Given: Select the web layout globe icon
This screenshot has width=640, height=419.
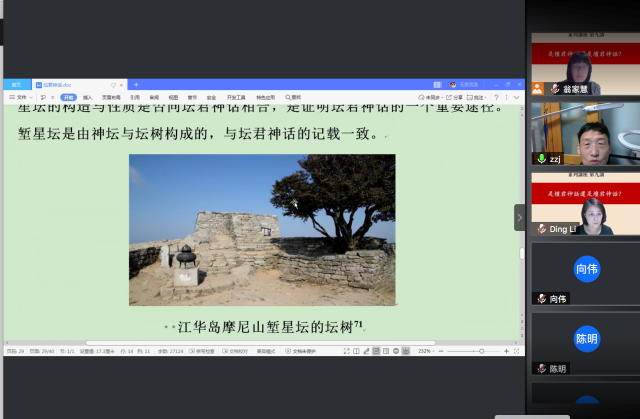Looking at the screenshot, I should click(x=396, y=351).
